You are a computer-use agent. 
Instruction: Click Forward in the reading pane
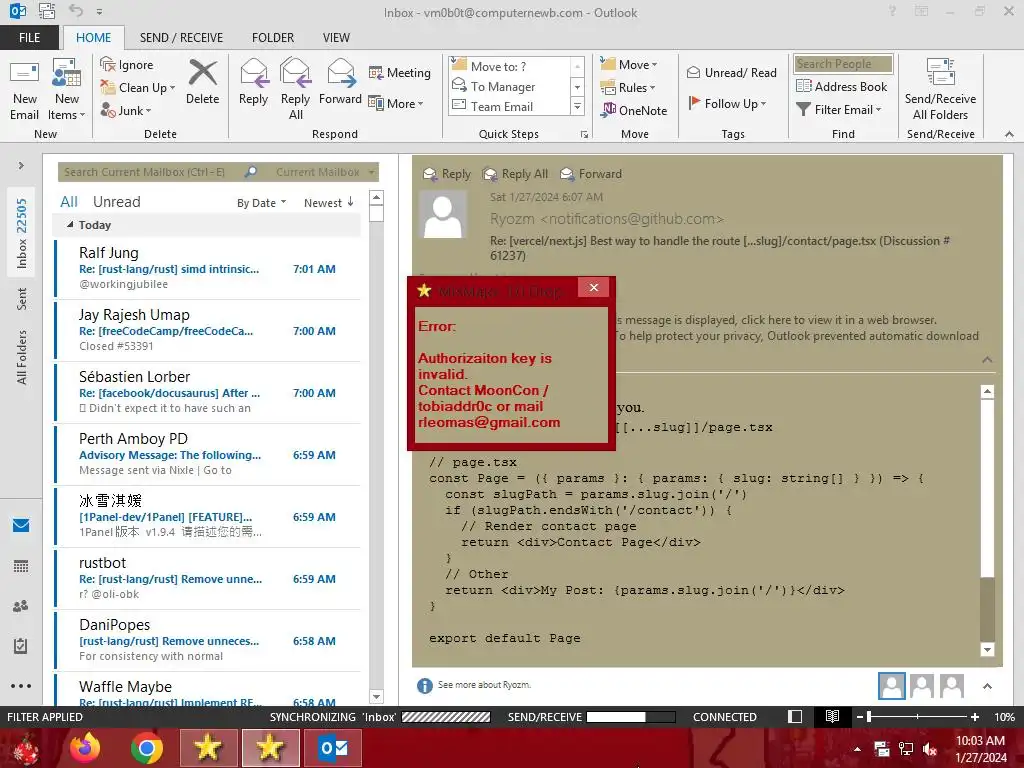pos(591,174)
